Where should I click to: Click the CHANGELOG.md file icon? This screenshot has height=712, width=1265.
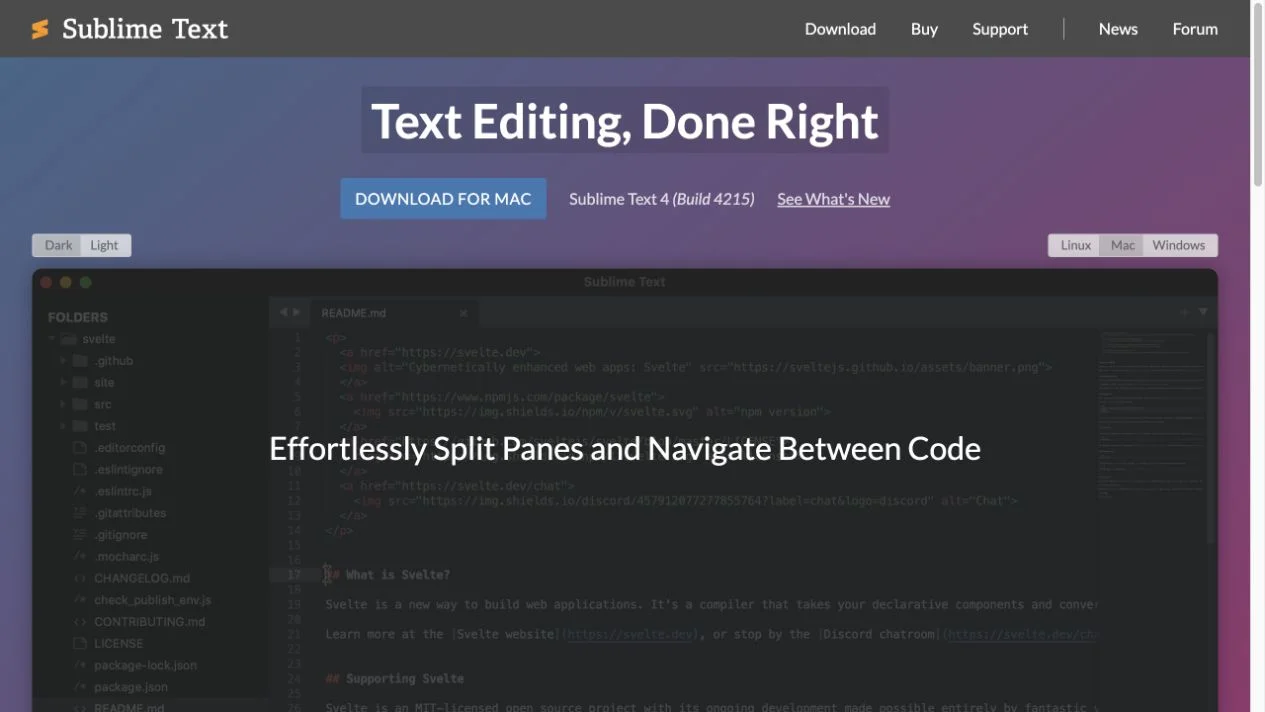click(80, 578)
